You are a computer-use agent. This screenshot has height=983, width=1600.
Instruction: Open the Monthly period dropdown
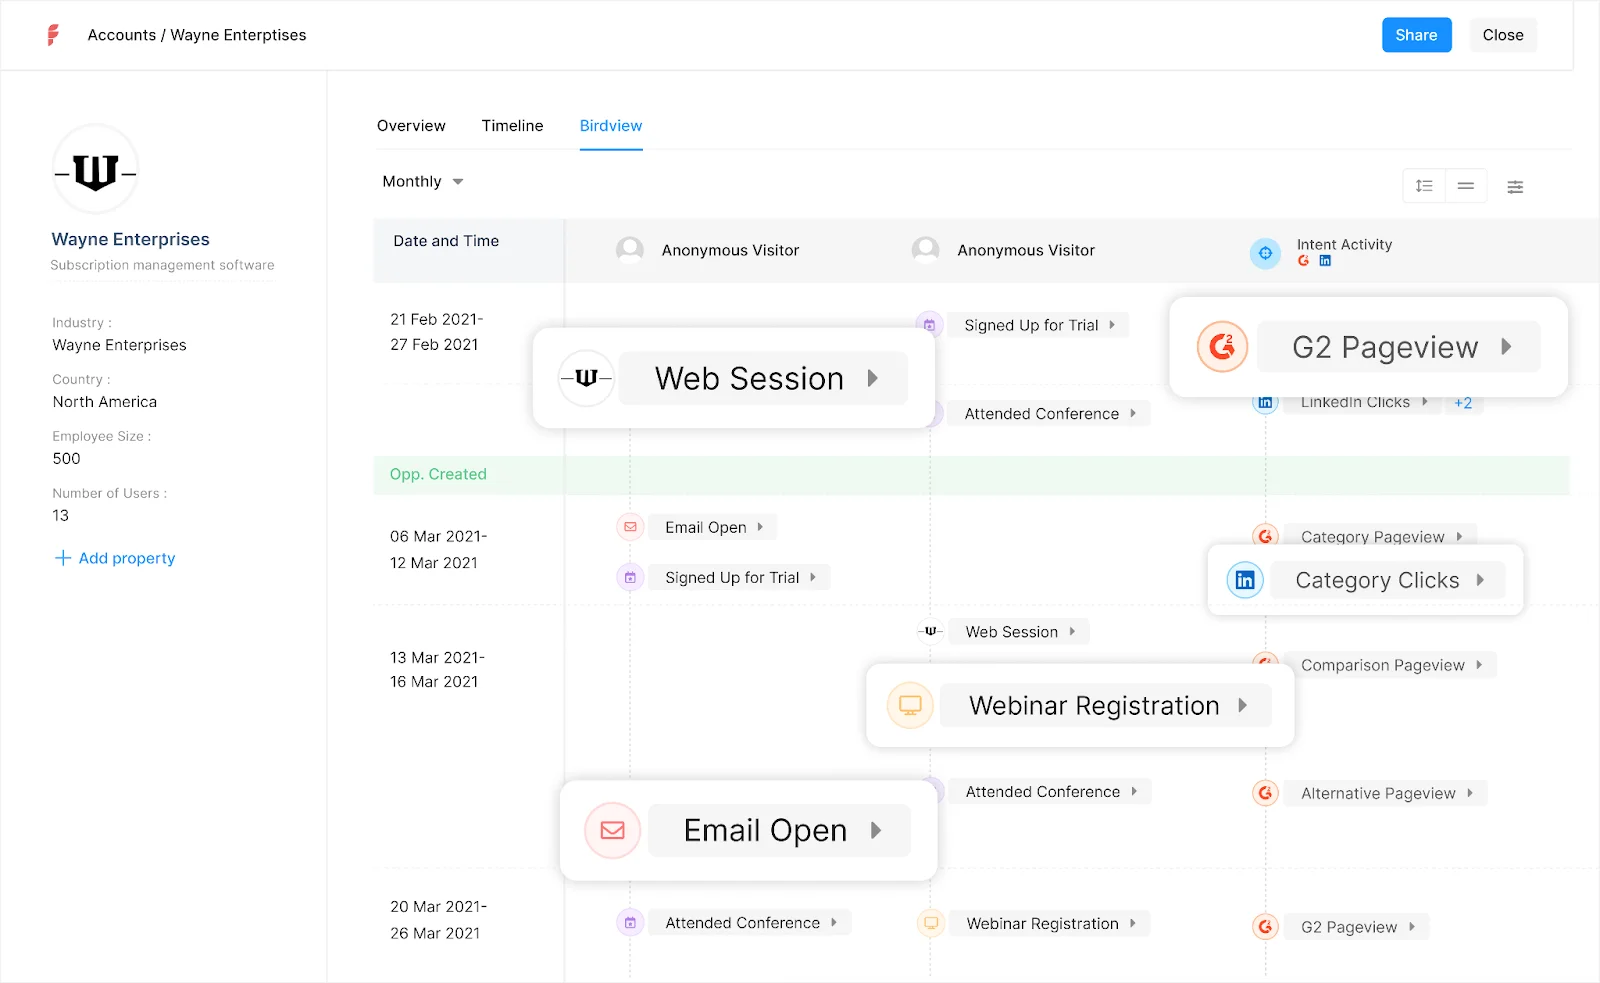423,182
